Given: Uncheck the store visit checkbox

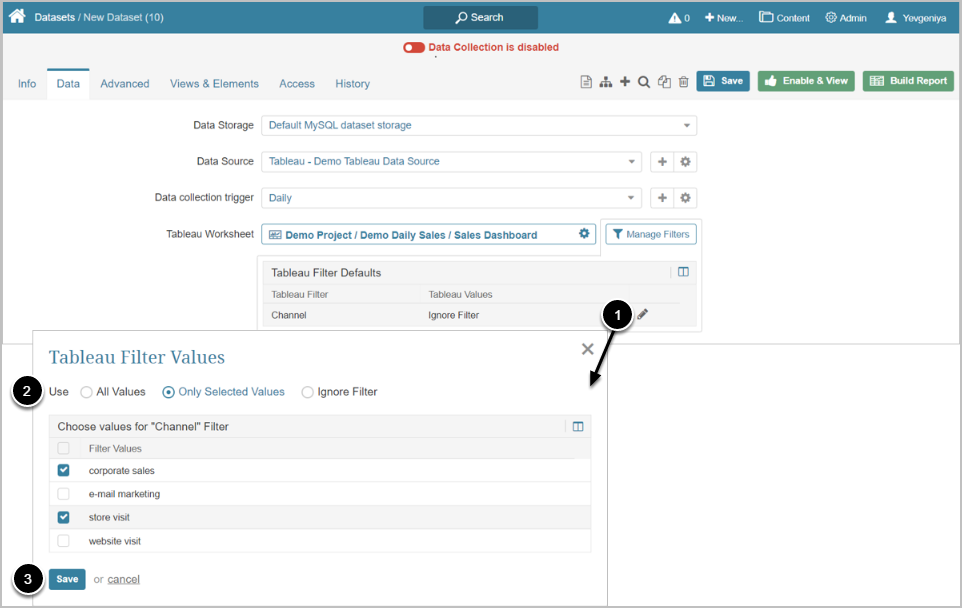Looking at the screenshot, I should coord(64,517).
